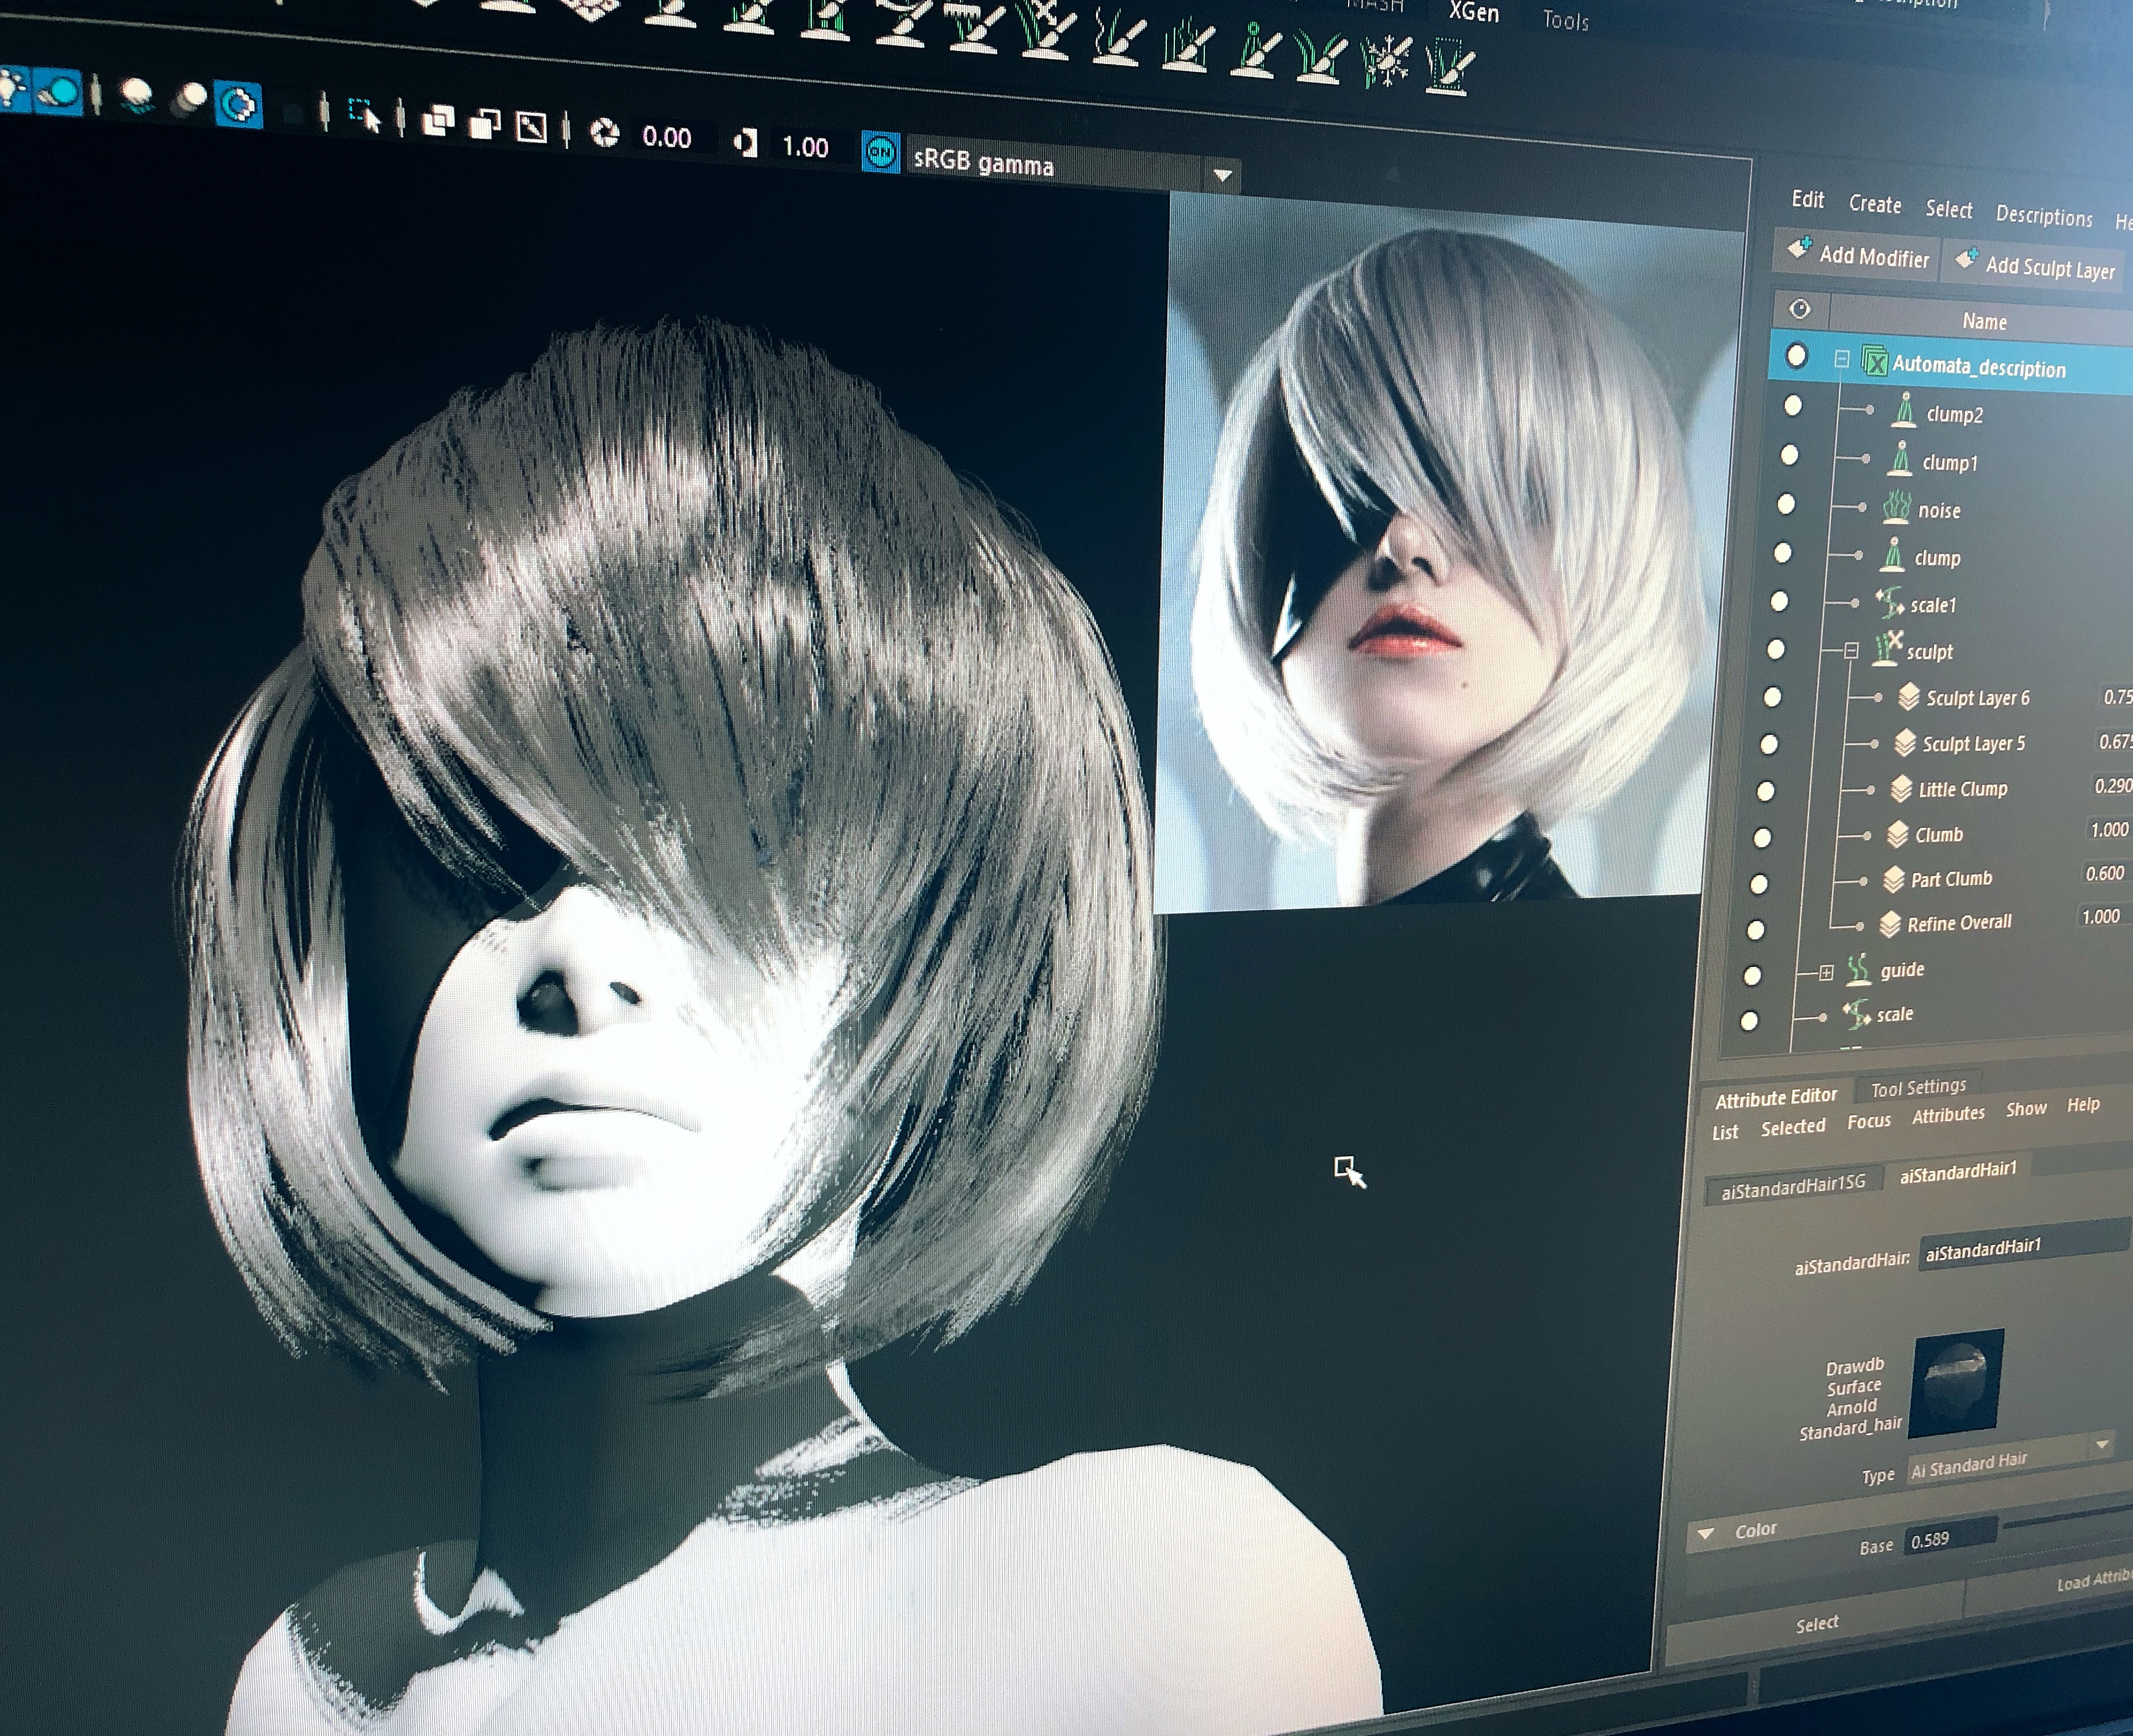This screenshot has height=1736, width=2133.
Task: Open the Focus menu in Attribute Editor
Action: coord(1868,1121)
